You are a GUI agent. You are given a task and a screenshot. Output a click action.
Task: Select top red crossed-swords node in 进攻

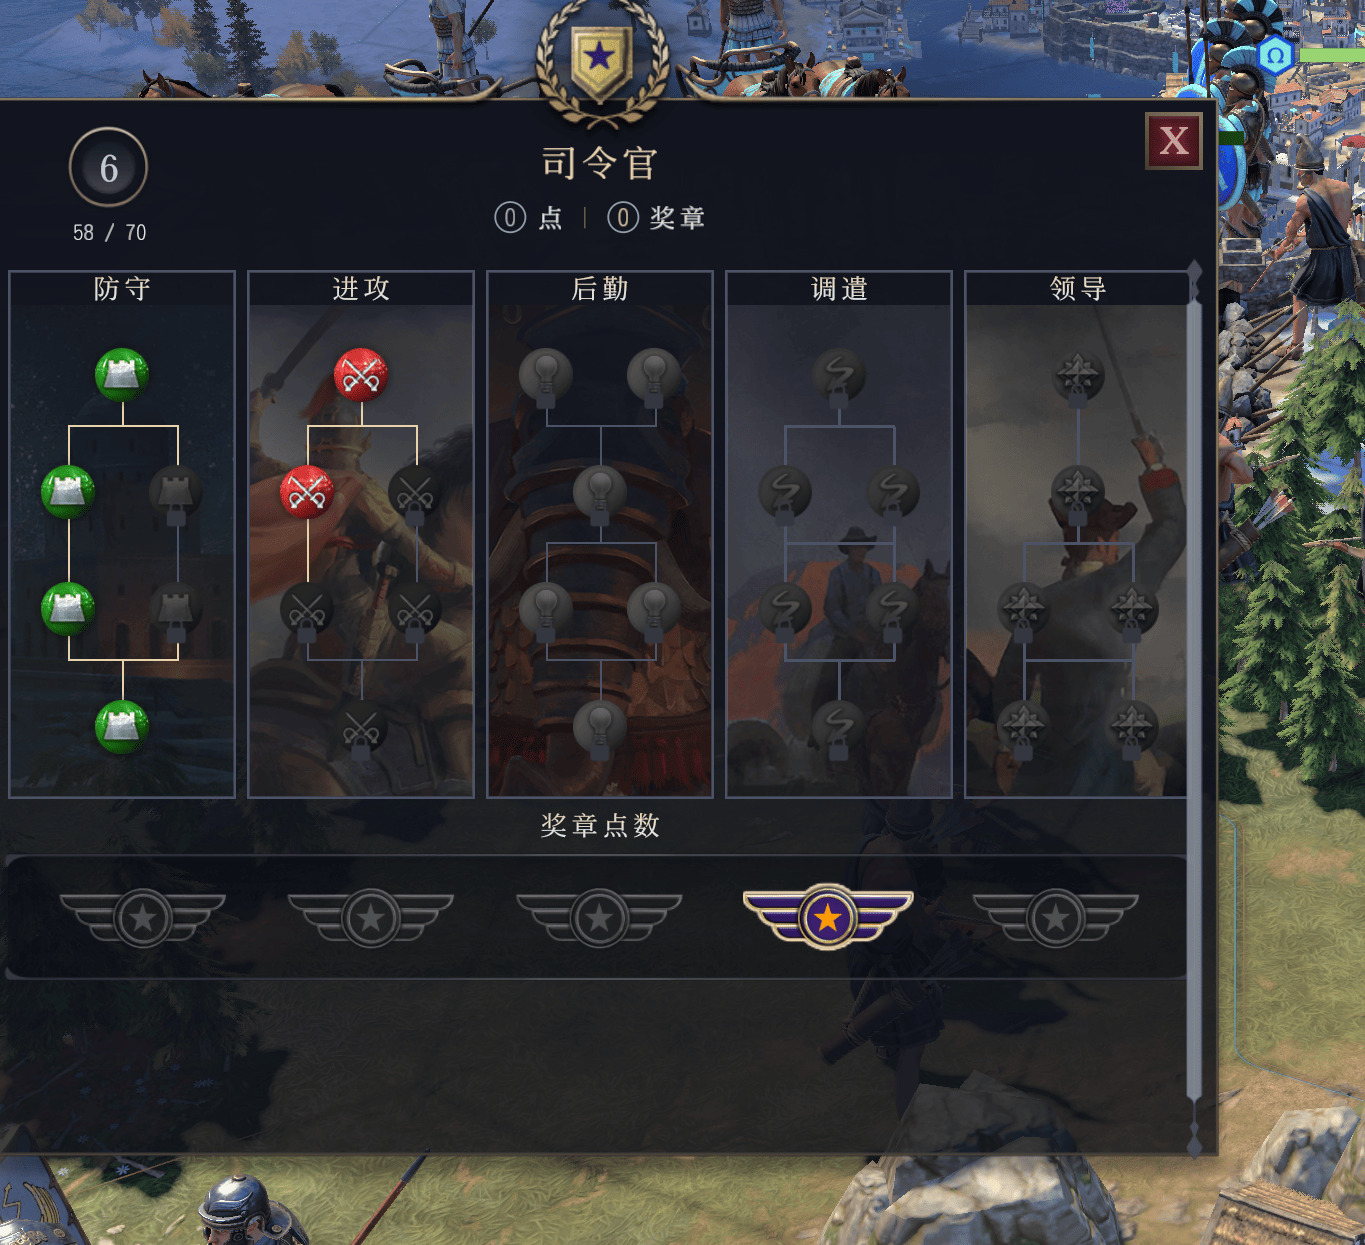click(361, 375)
